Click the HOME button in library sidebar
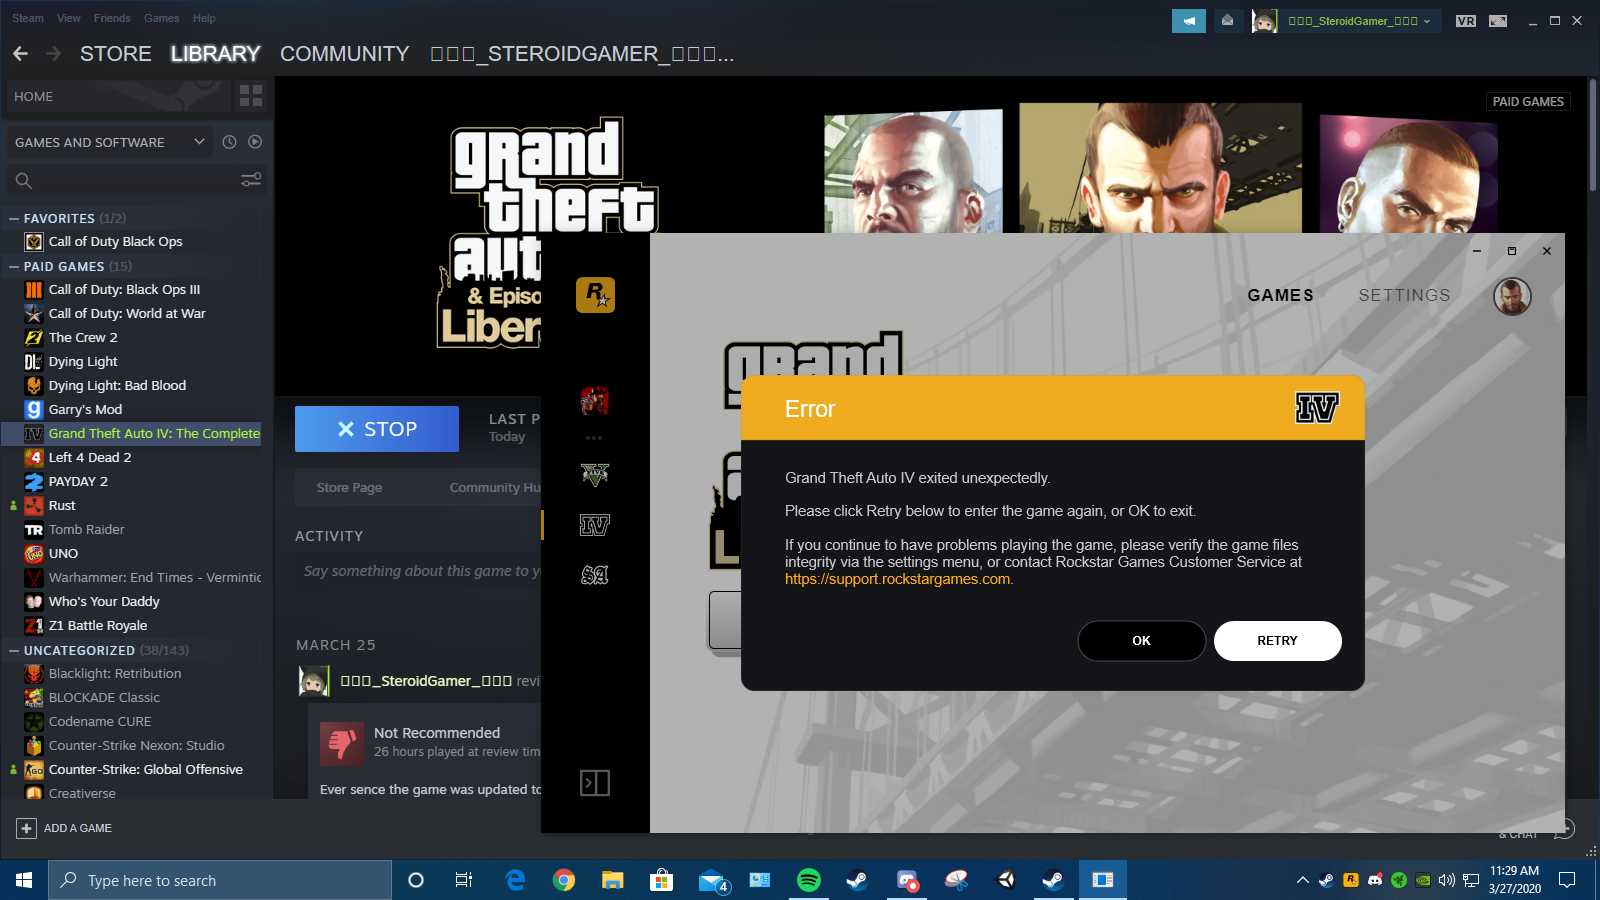 pyautogui.click(x=118, y=96)
